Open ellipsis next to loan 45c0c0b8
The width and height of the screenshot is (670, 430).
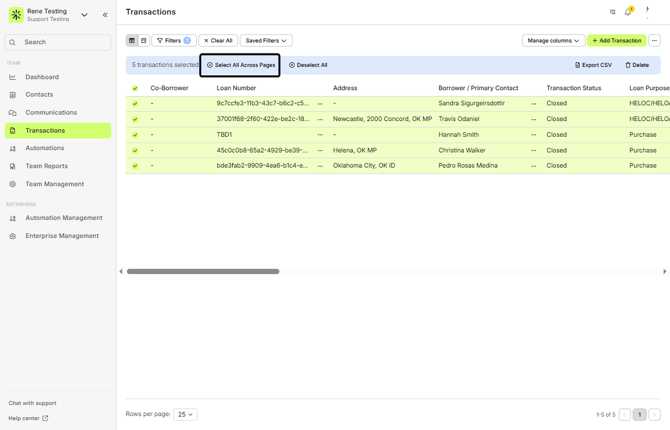point(320,150)
